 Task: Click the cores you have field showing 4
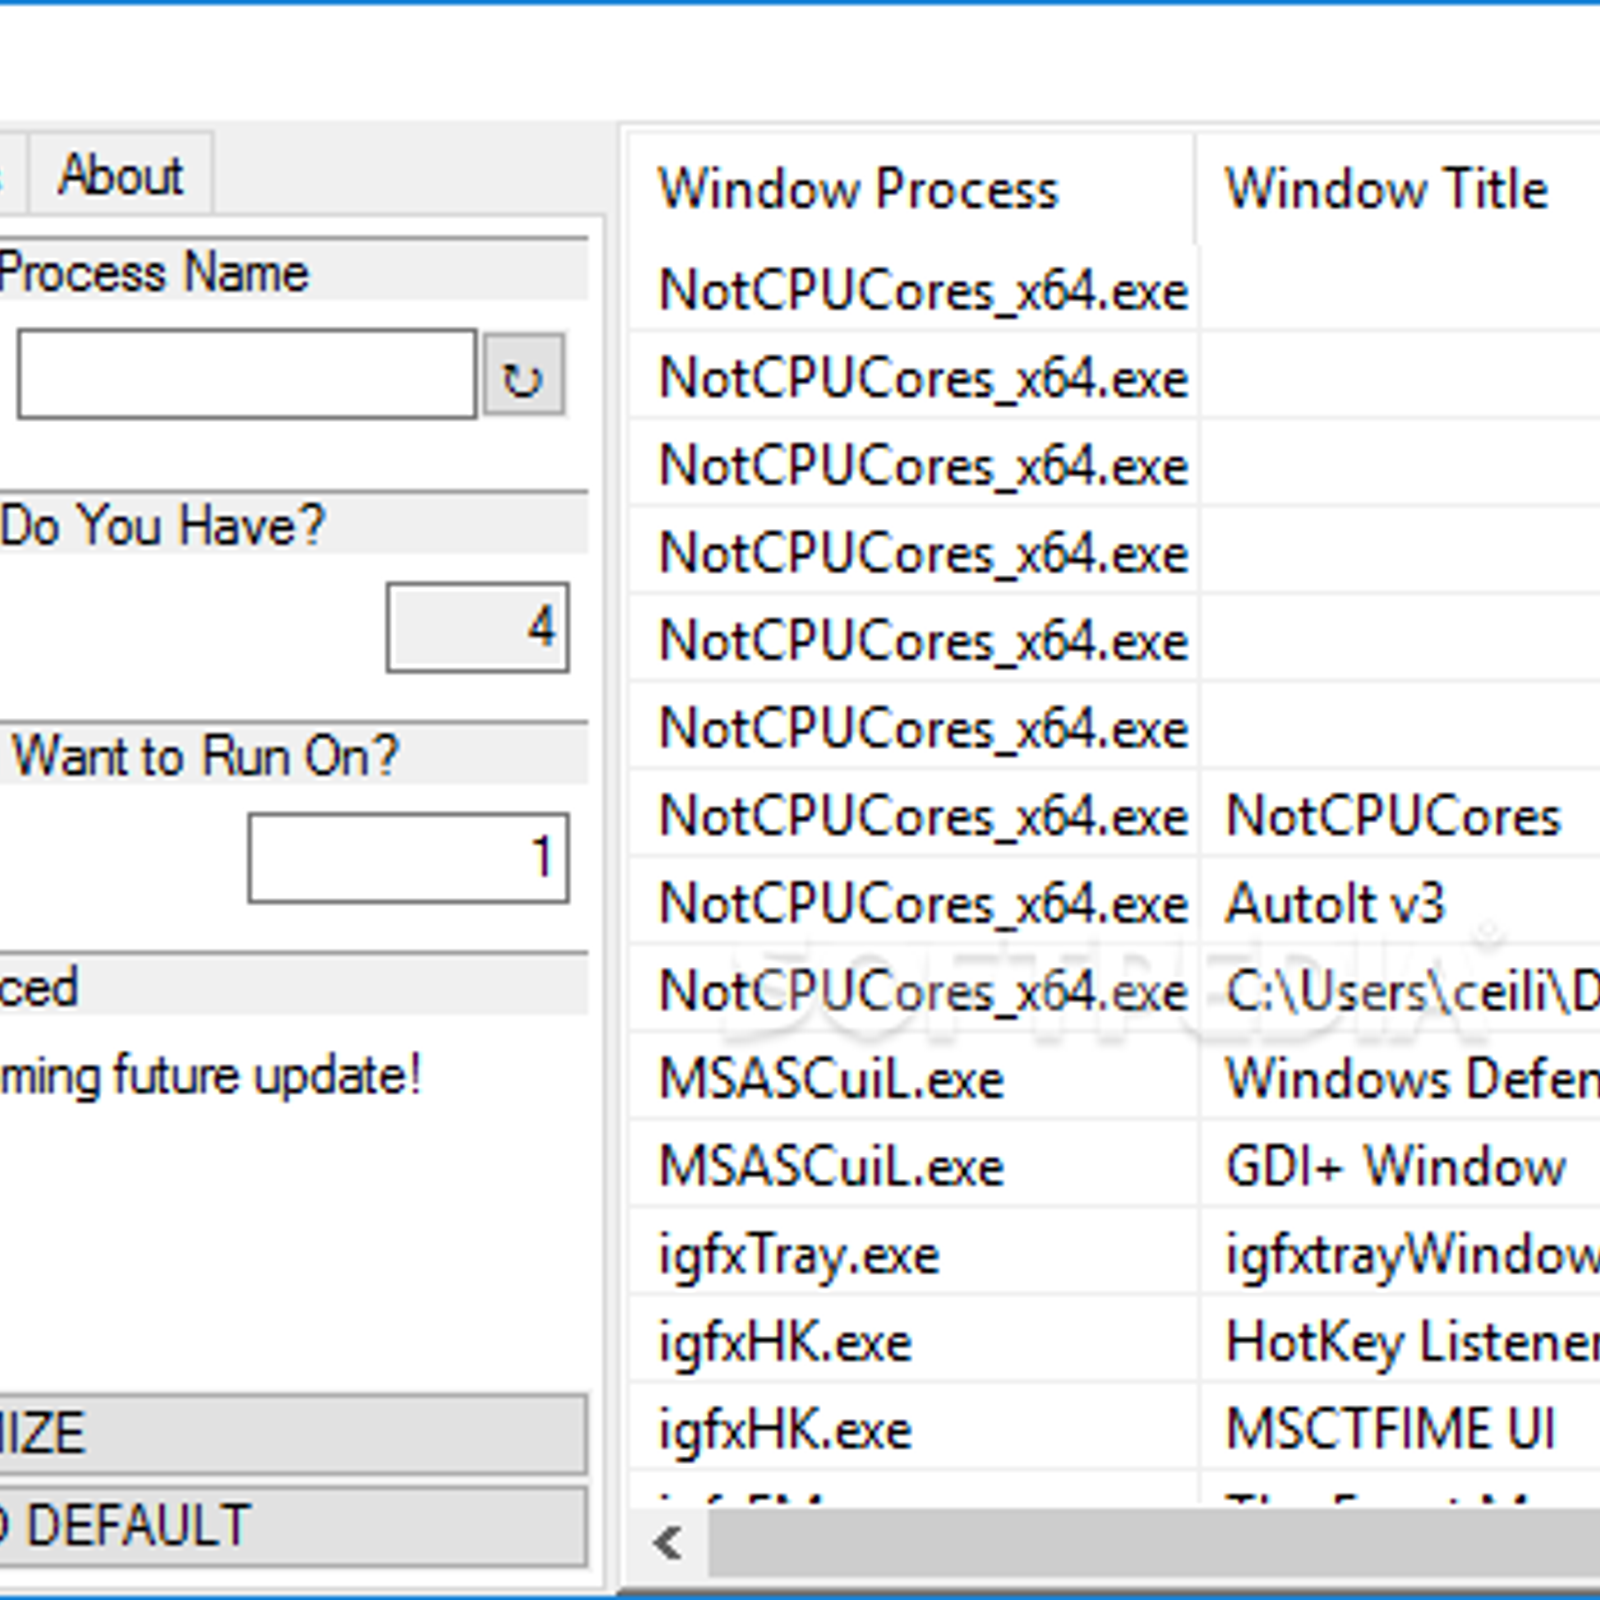click(x=478, y=628)
